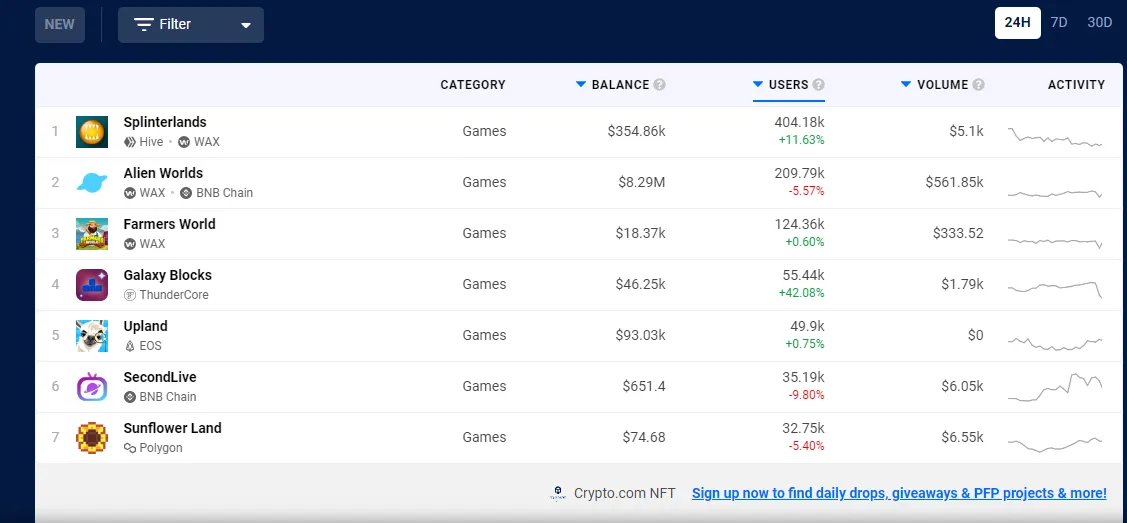Open the Alien Worlds name link
This screenshot has height=523, width=1127.
[x=163, y=173]
